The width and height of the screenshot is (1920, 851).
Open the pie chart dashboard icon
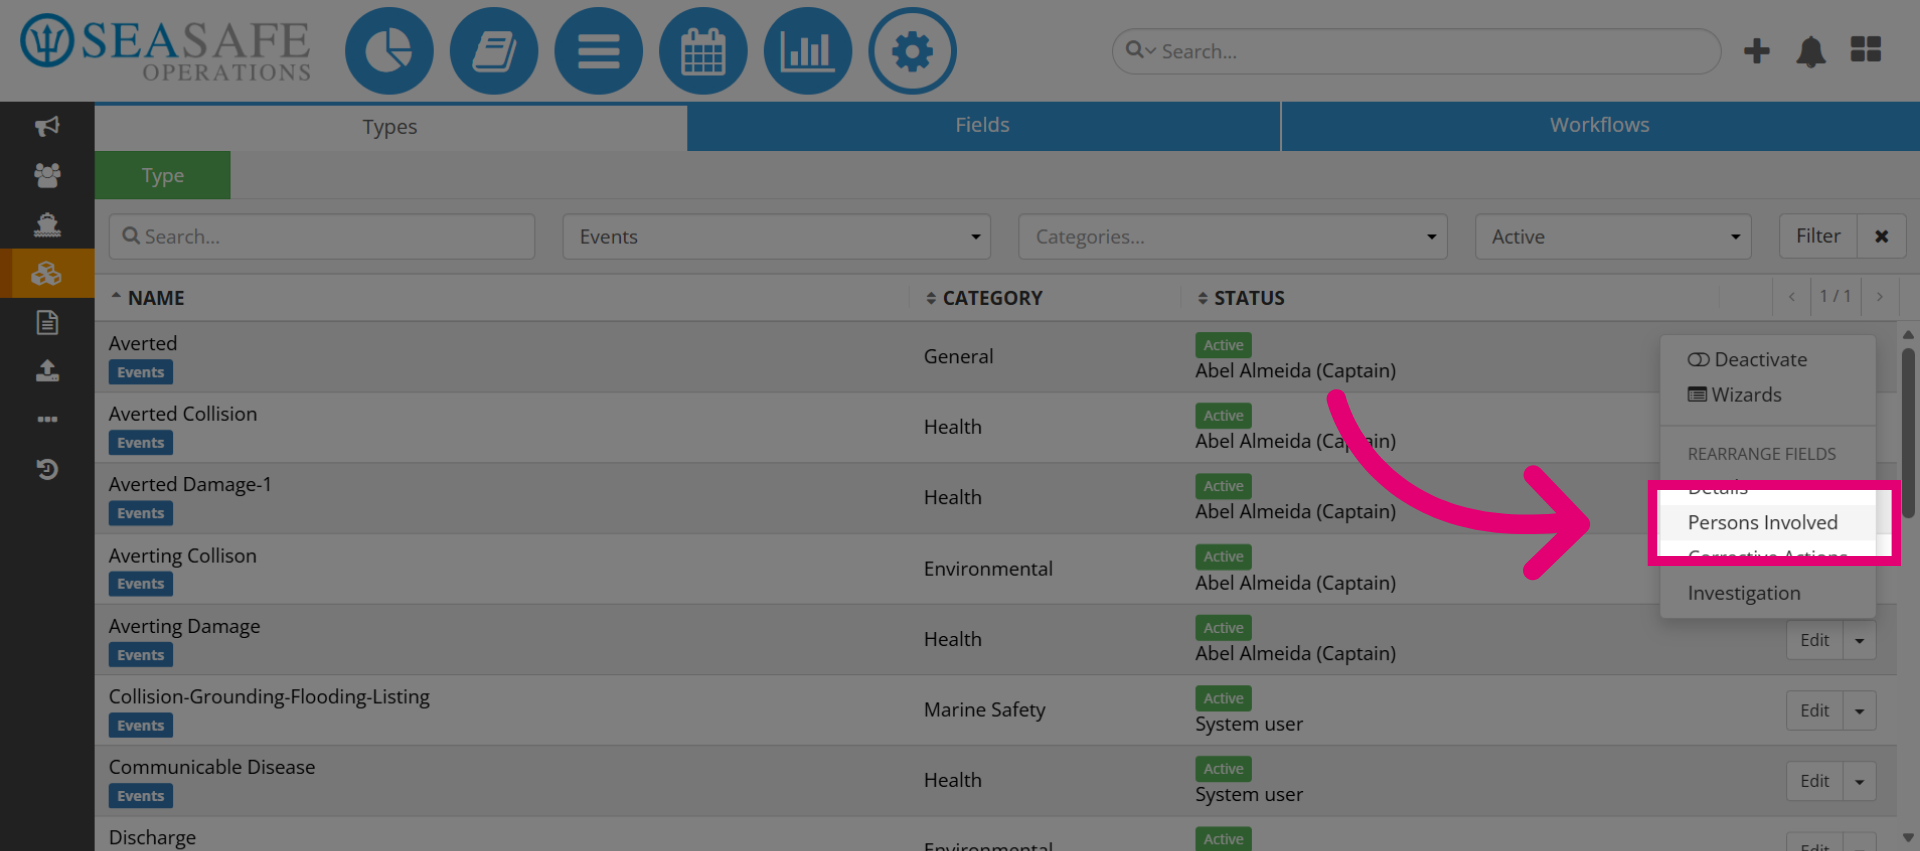click(389, 51)
